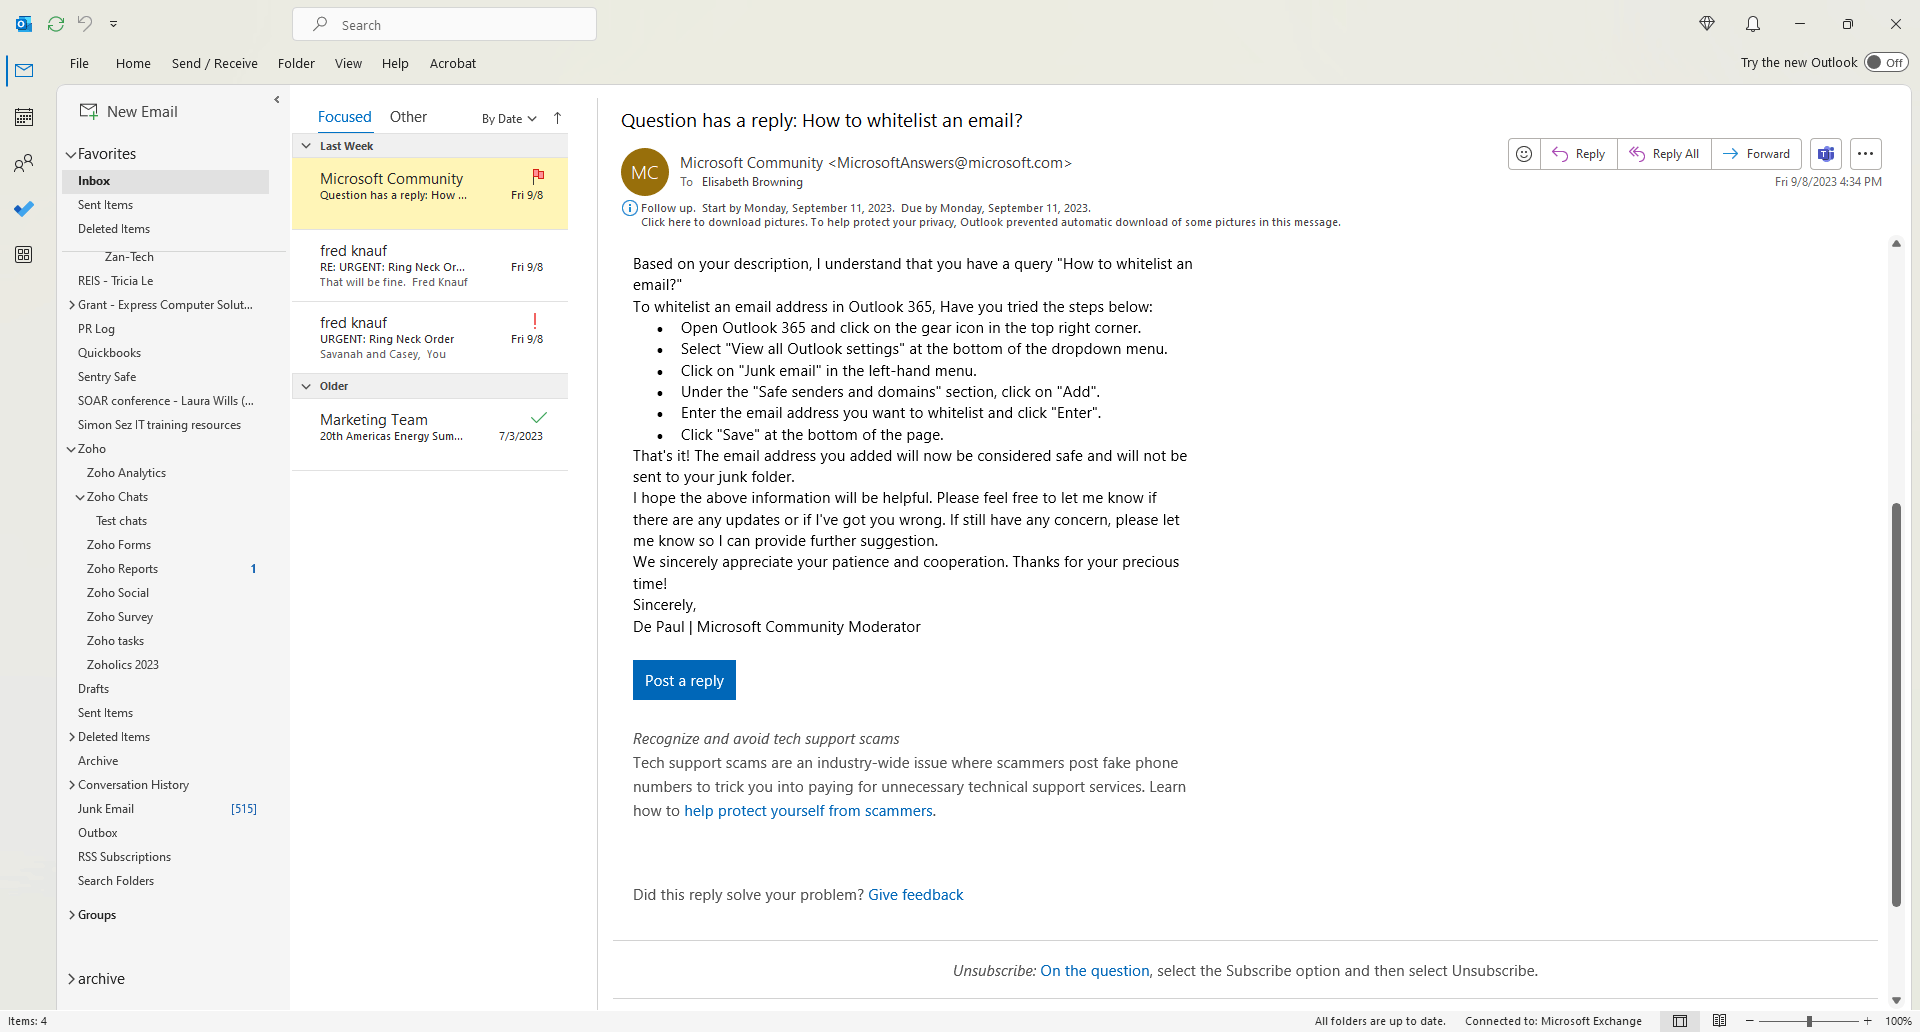Open the By Date sort dropdown

[x=509, y=118]
